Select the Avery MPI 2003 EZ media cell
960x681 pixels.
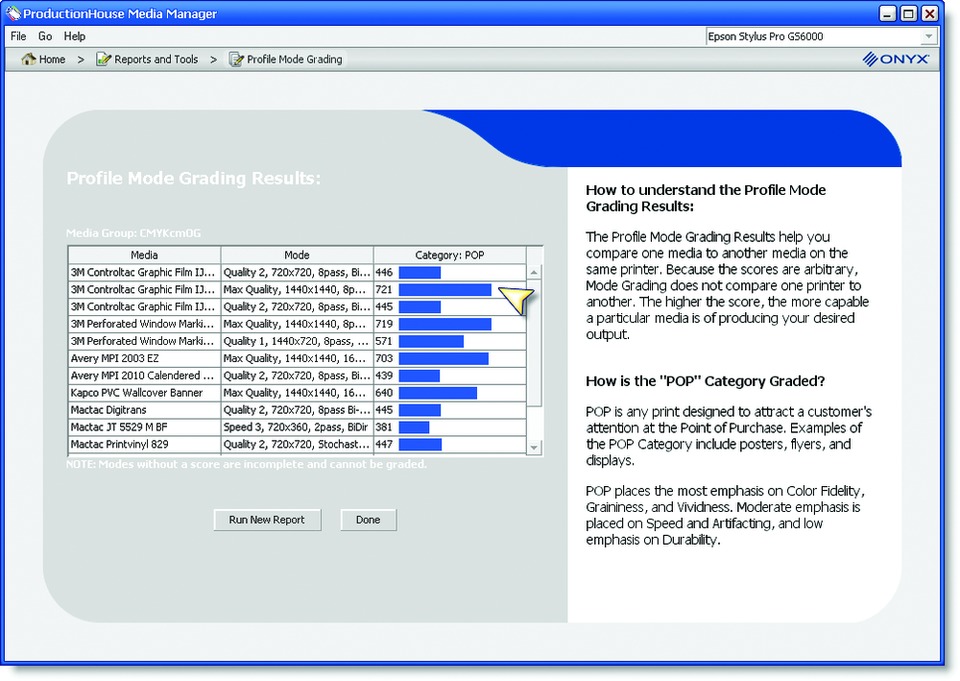(x=144, y=358)
